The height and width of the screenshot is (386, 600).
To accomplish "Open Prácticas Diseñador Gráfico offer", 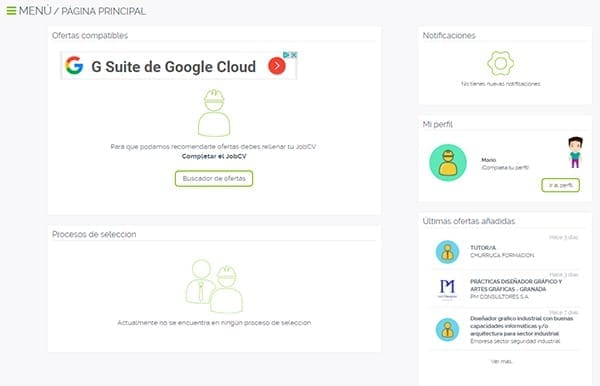I will (x=516, y=285).
